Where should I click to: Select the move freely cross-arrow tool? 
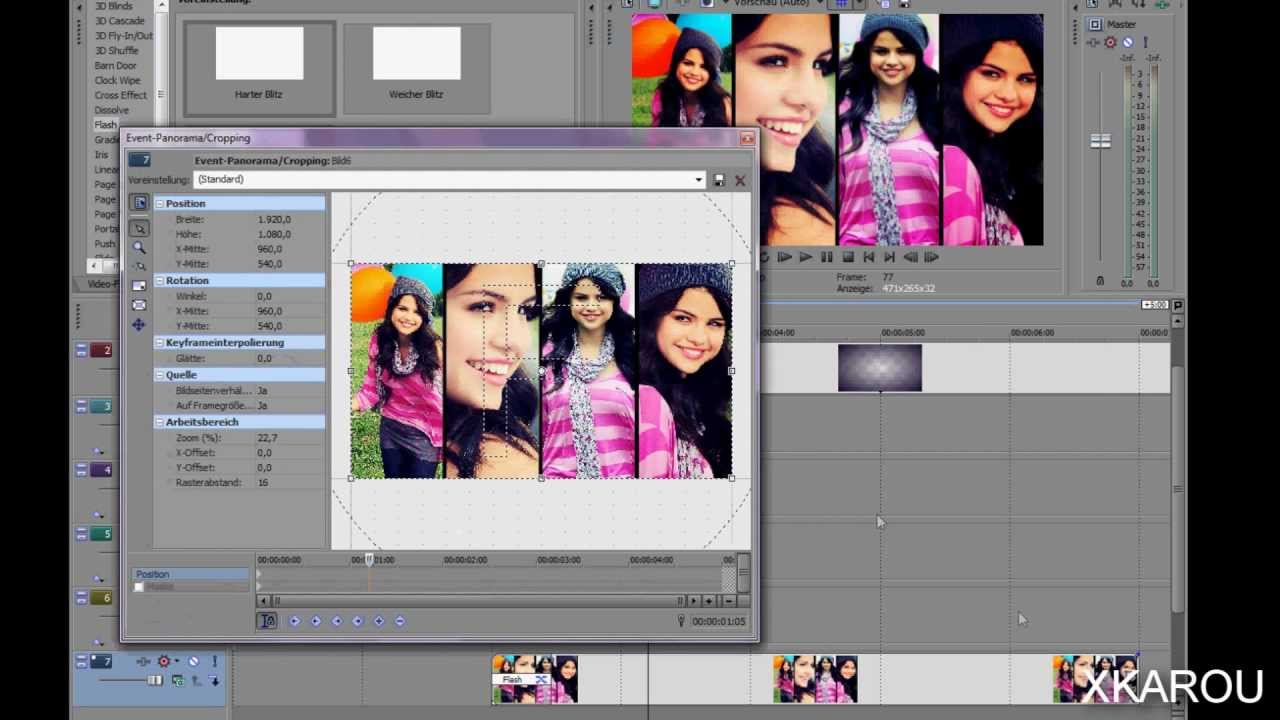point(139,325)
